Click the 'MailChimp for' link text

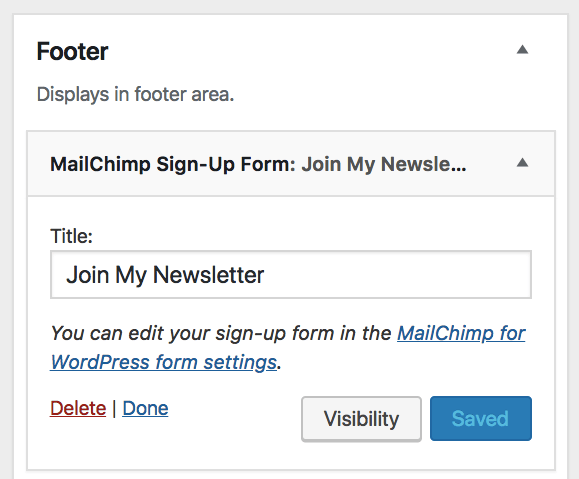461,333
